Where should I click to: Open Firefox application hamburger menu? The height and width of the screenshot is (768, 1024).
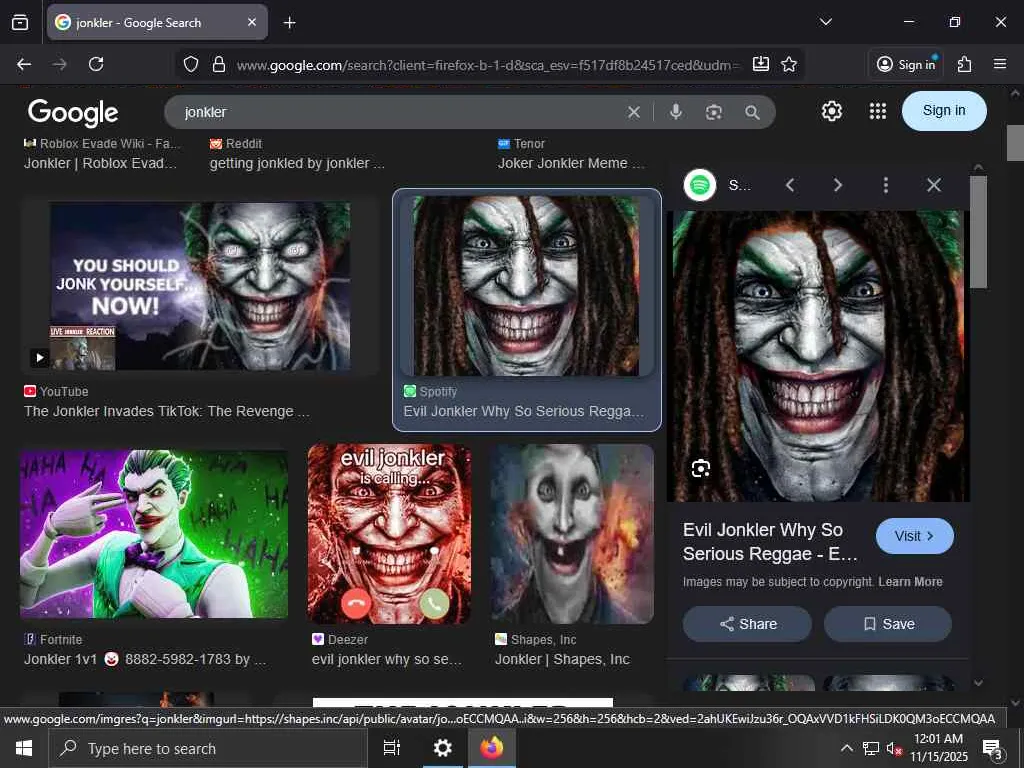pos(1000,64)
